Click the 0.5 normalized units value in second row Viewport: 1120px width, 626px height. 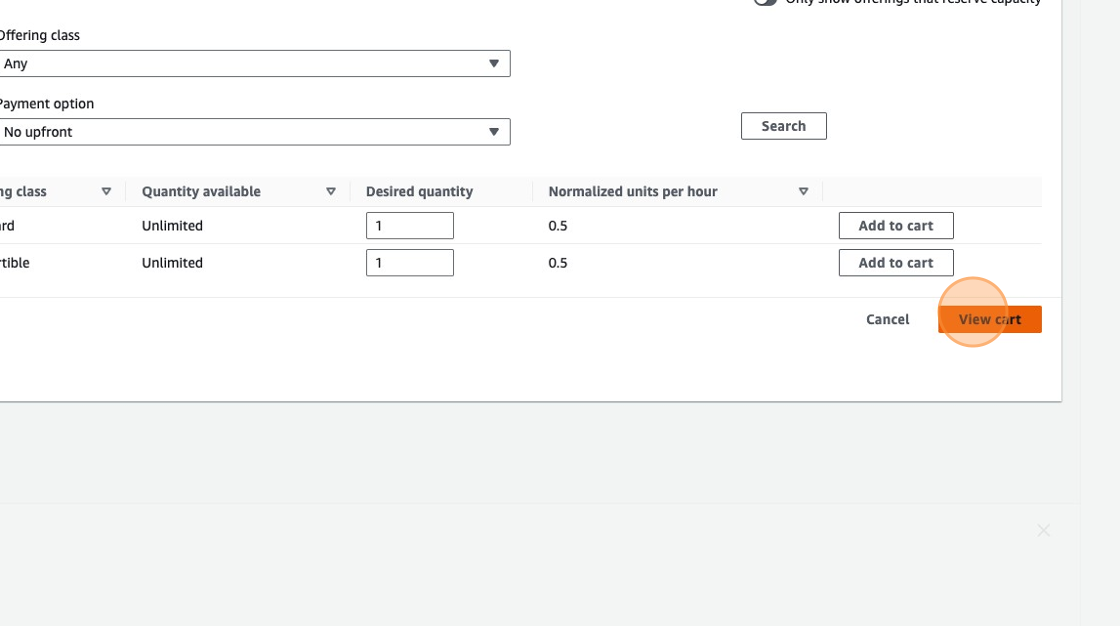(x=558, y=263)
